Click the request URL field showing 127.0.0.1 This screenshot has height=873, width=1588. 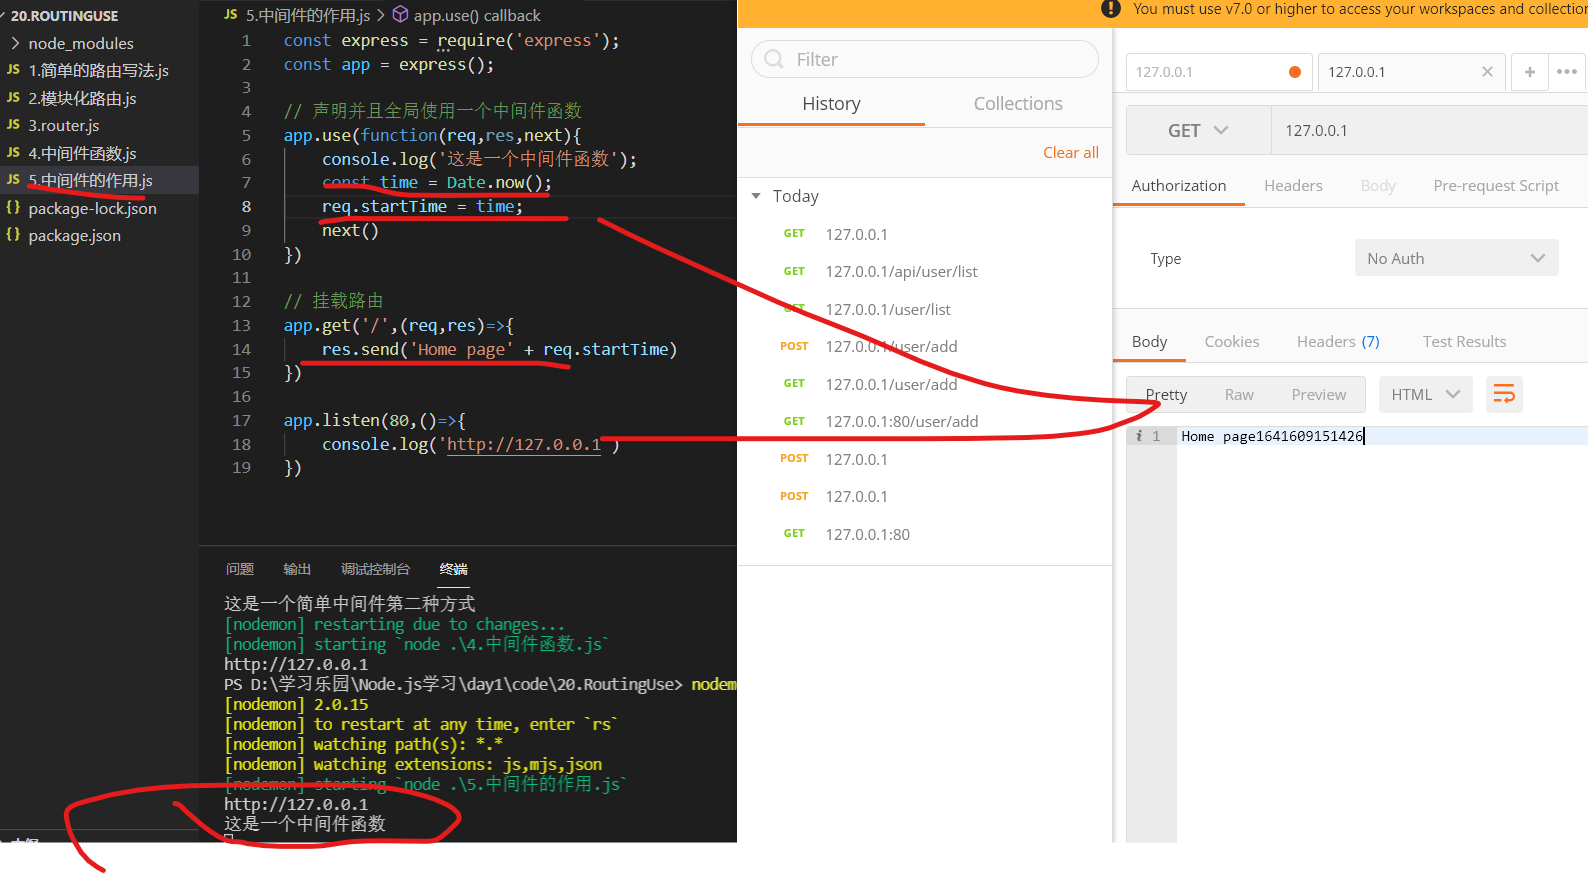[1430, 131]
